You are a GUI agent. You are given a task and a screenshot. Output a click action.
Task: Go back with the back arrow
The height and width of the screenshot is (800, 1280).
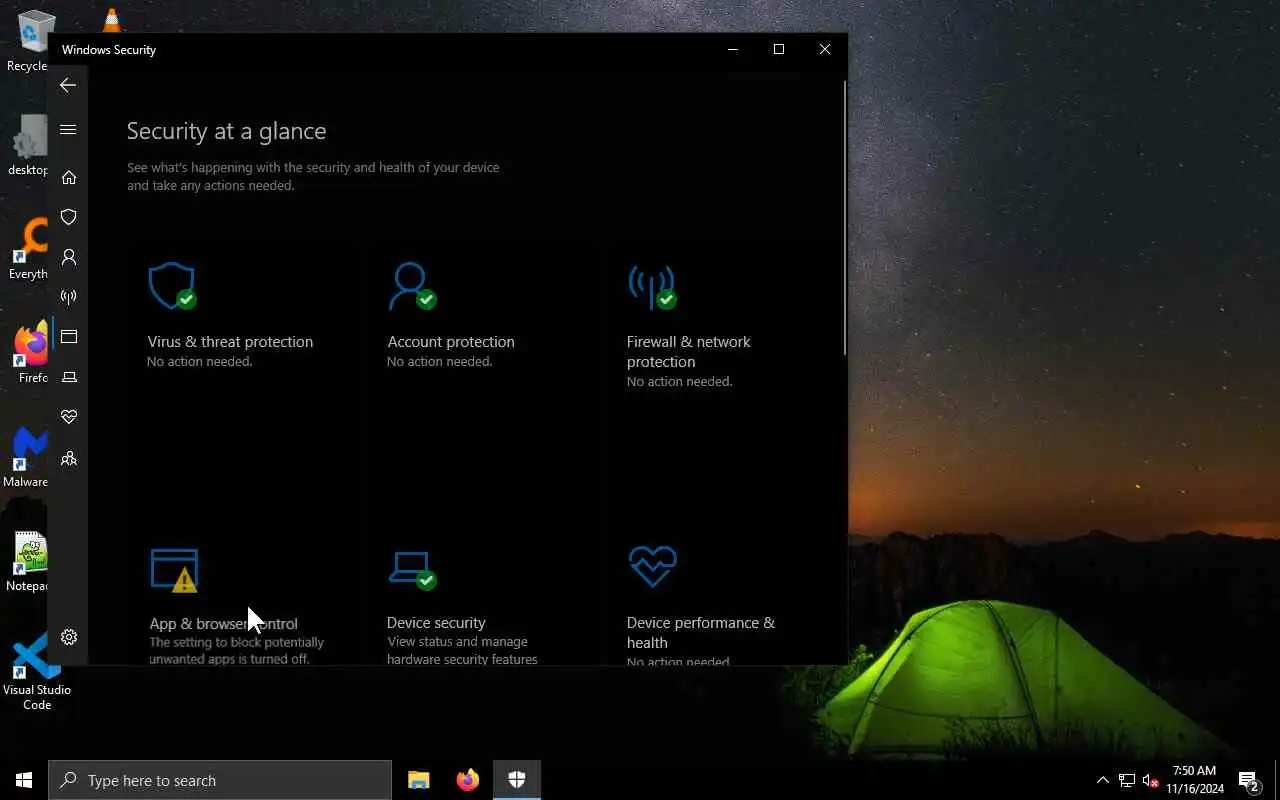click(68, 86)
